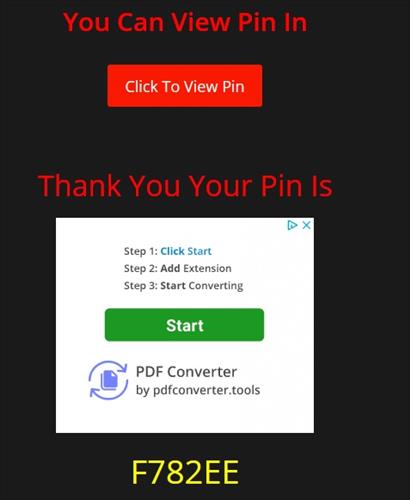Open the AdChoices triangle icon
This screenshot has height=500, width=410.
point(292,225)
